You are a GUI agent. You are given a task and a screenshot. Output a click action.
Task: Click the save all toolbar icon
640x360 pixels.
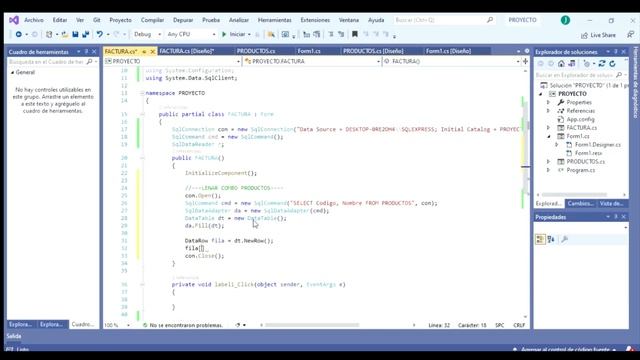86,35
